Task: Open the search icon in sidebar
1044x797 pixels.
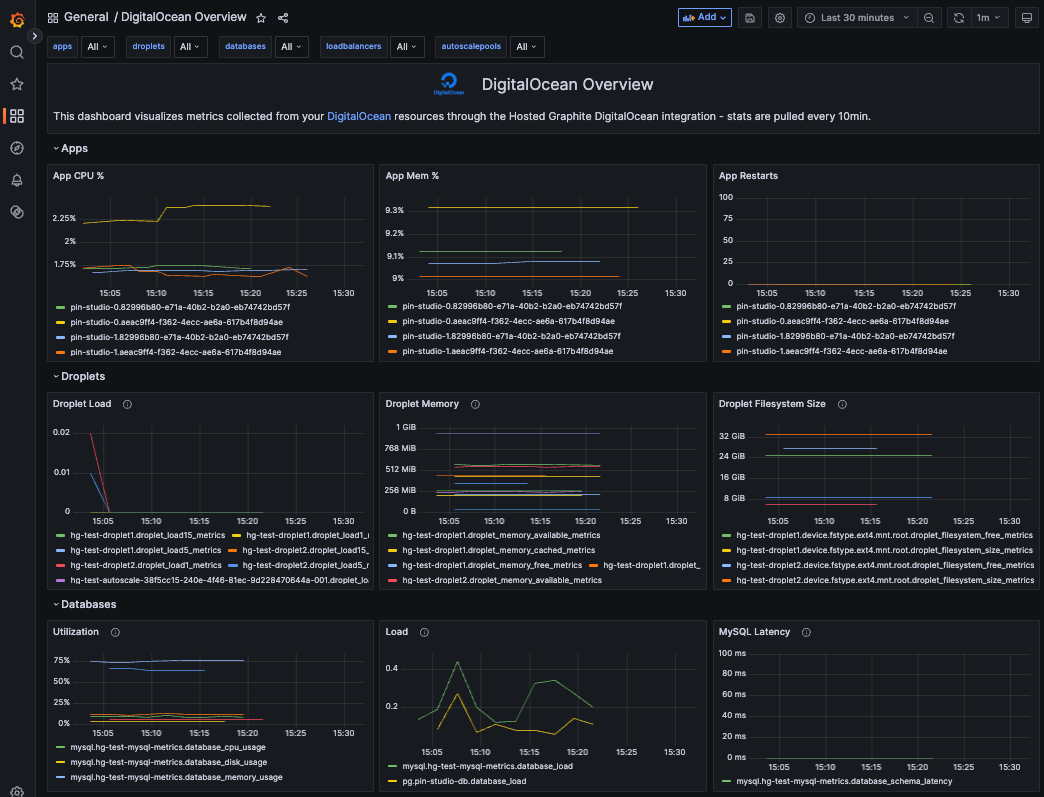Action: coord(17,52)
